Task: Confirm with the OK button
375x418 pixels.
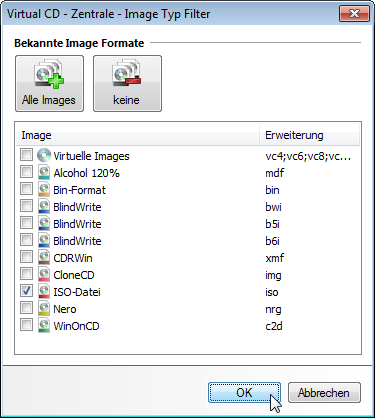Action: click(x=244, y=393)
